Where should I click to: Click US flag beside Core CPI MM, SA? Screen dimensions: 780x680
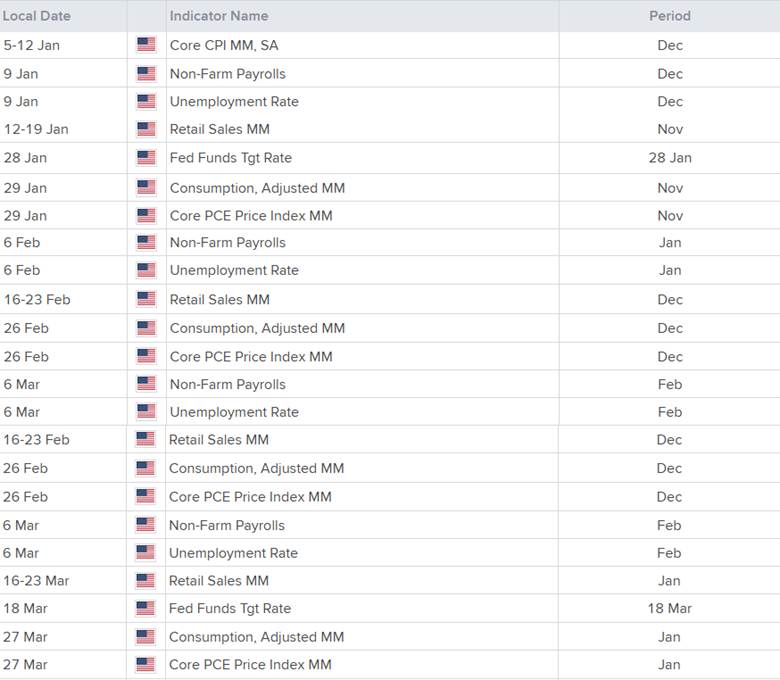pos(146,45)
